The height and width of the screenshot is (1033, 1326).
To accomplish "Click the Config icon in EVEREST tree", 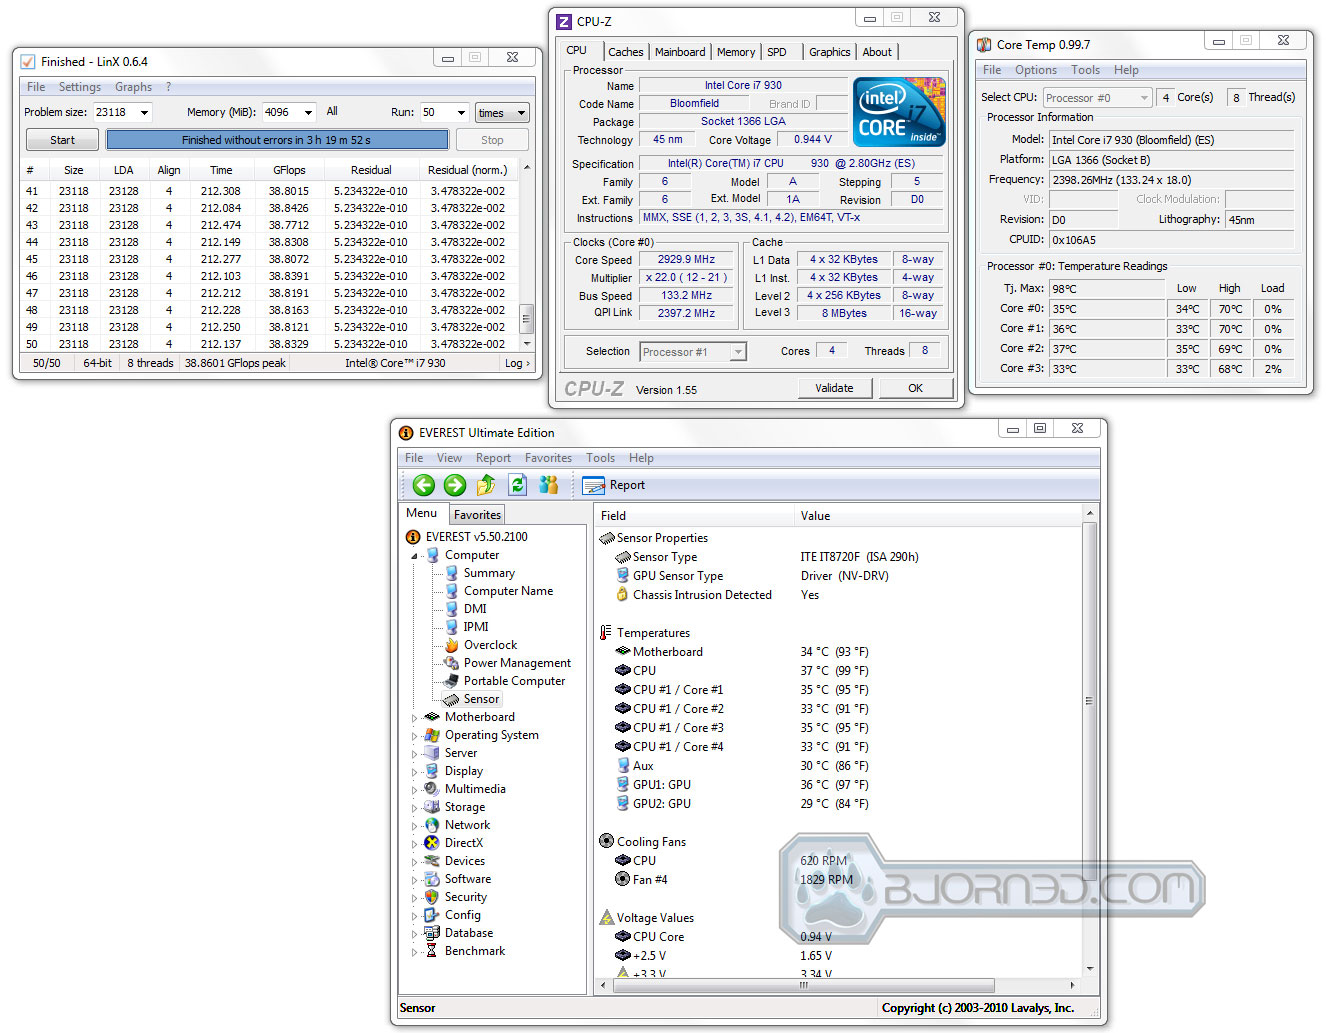I will click(x=432, y=915).
